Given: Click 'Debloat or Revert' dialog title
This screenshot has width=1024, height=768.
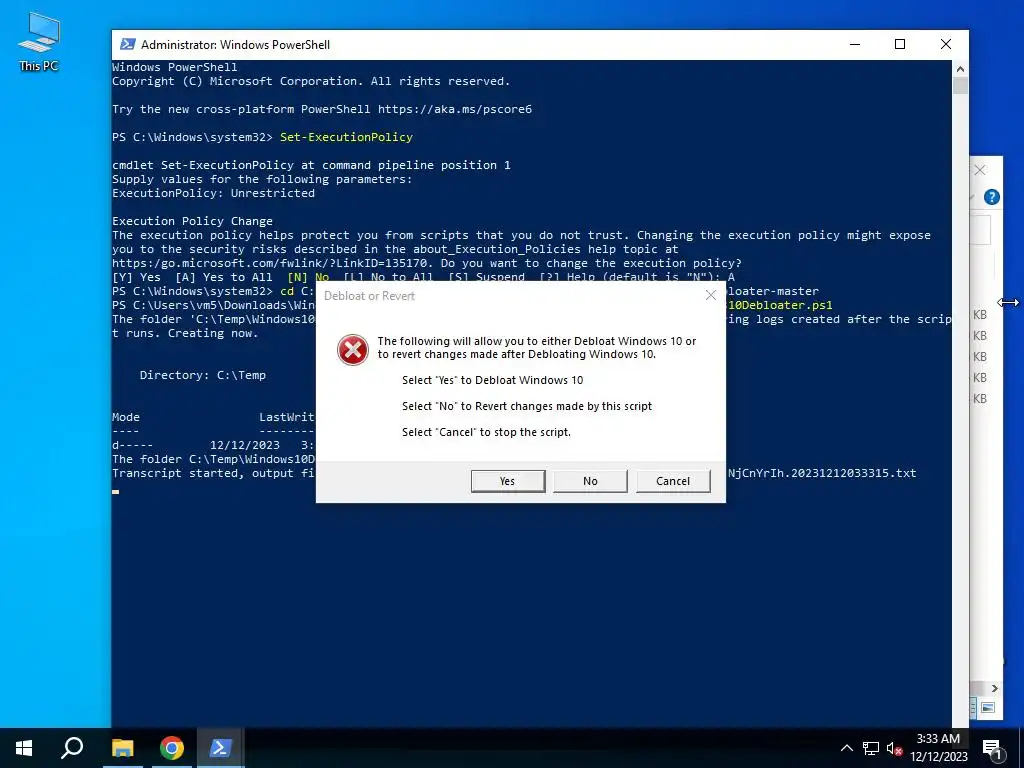Looking at the screenshot, I should click(370, 296).
